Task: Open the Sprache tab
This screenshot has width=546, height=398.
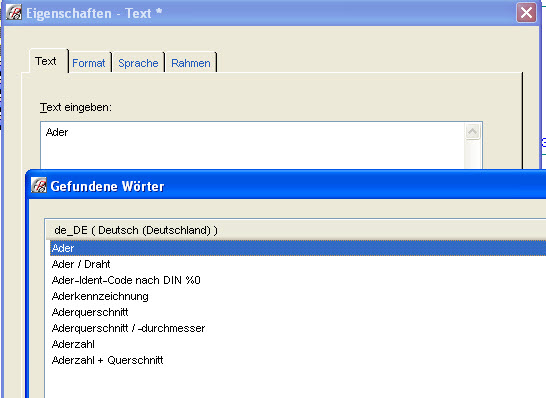Action: (138, 63)
